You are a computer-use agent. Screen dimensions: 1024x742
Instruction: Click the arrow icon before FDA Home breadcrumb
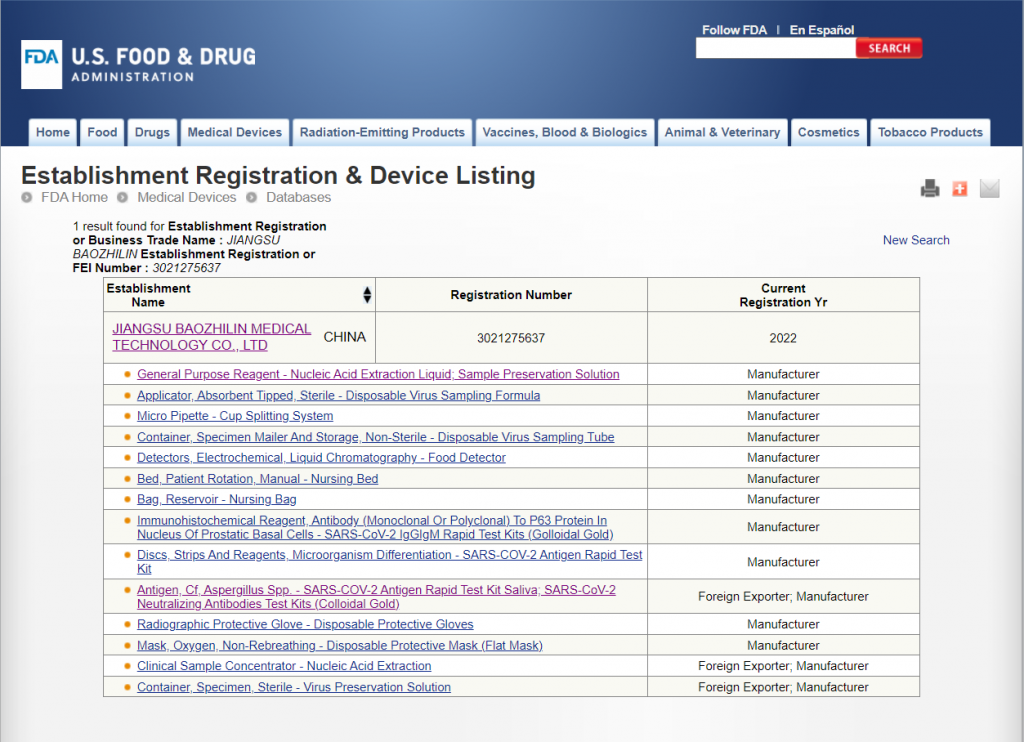click(27, 198)
